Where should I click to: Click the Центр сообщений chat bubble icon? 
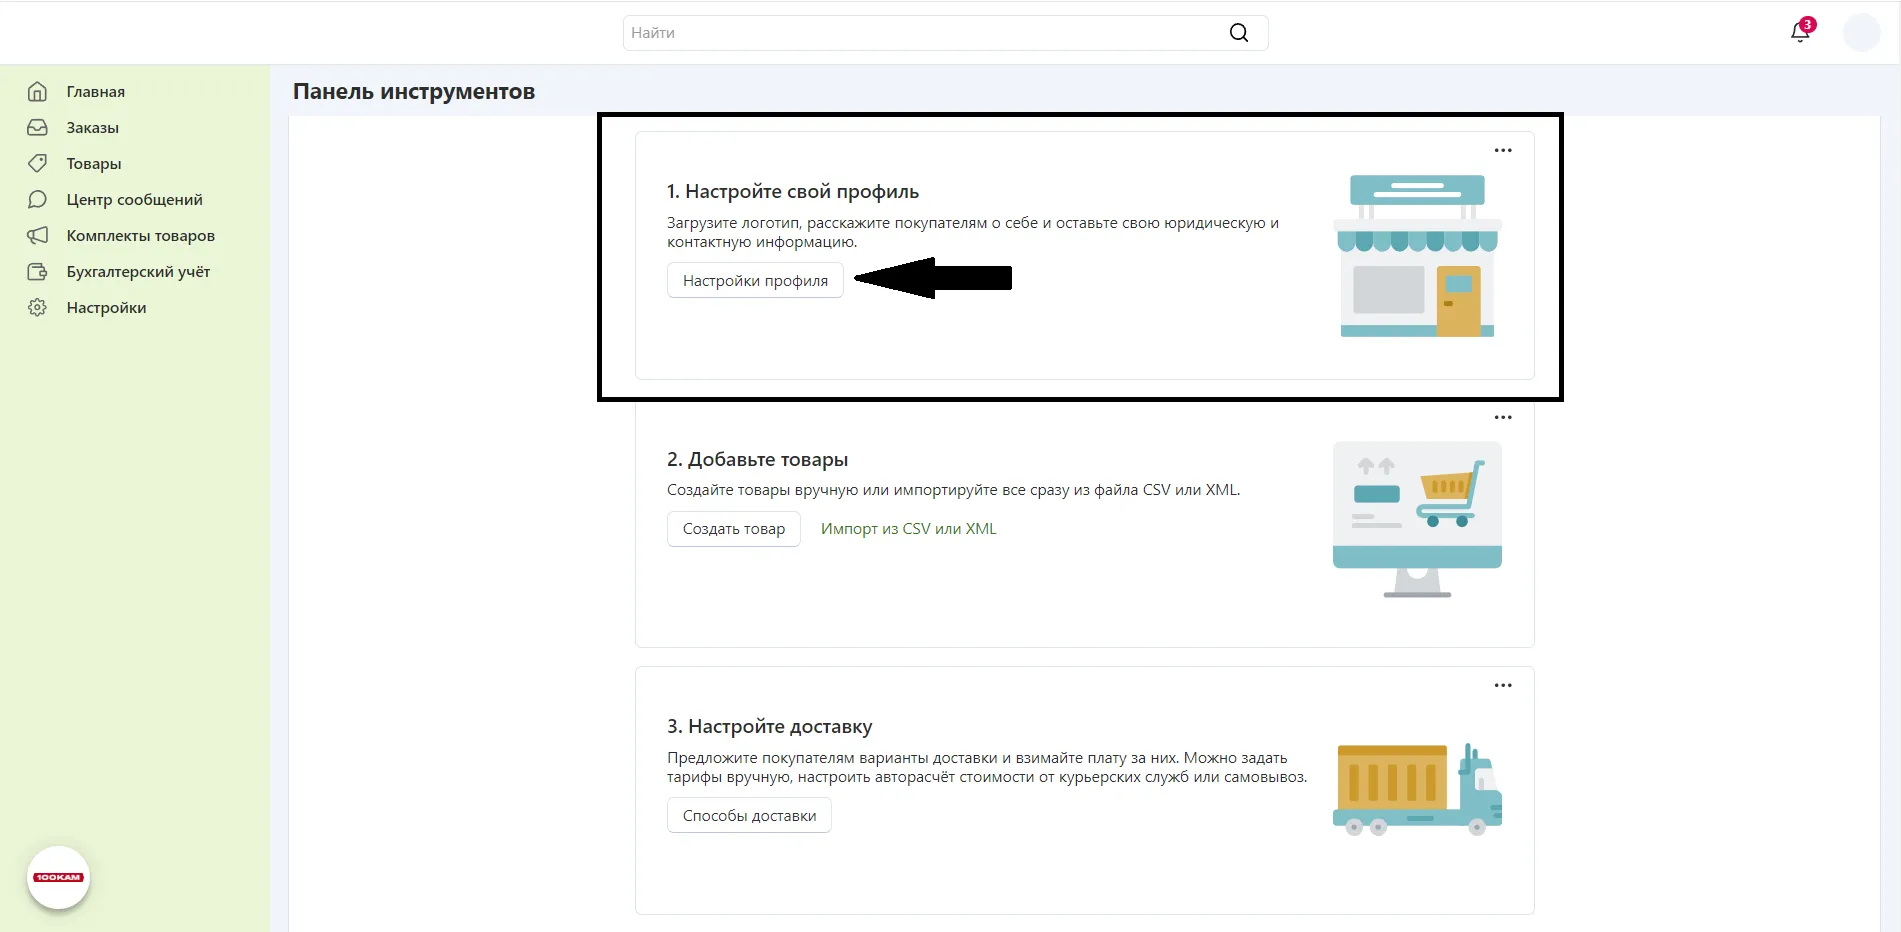(37, 200)
